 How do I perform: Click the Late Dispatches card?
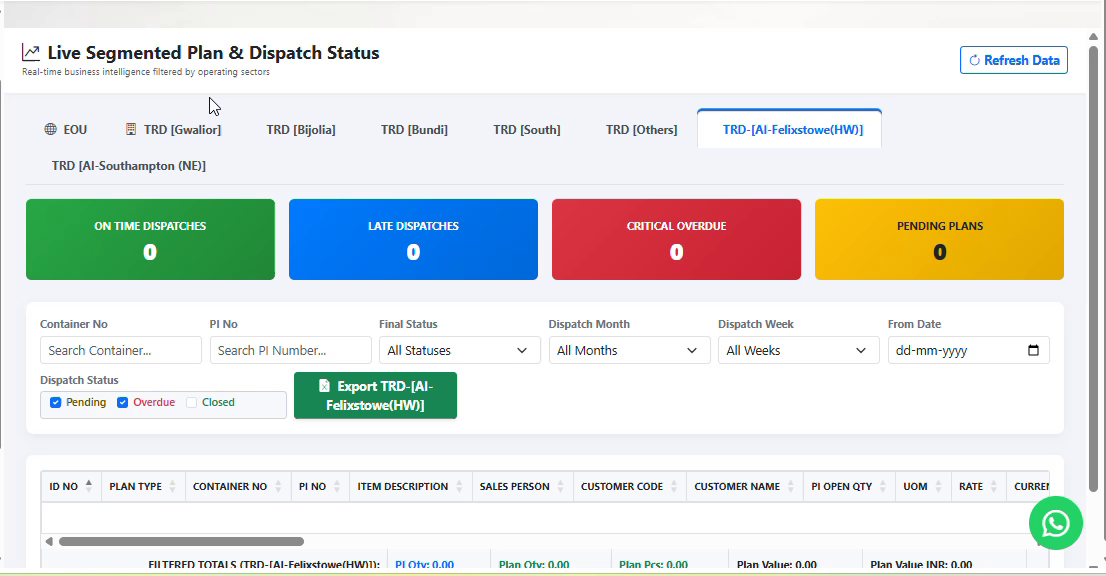pos(413,240)
